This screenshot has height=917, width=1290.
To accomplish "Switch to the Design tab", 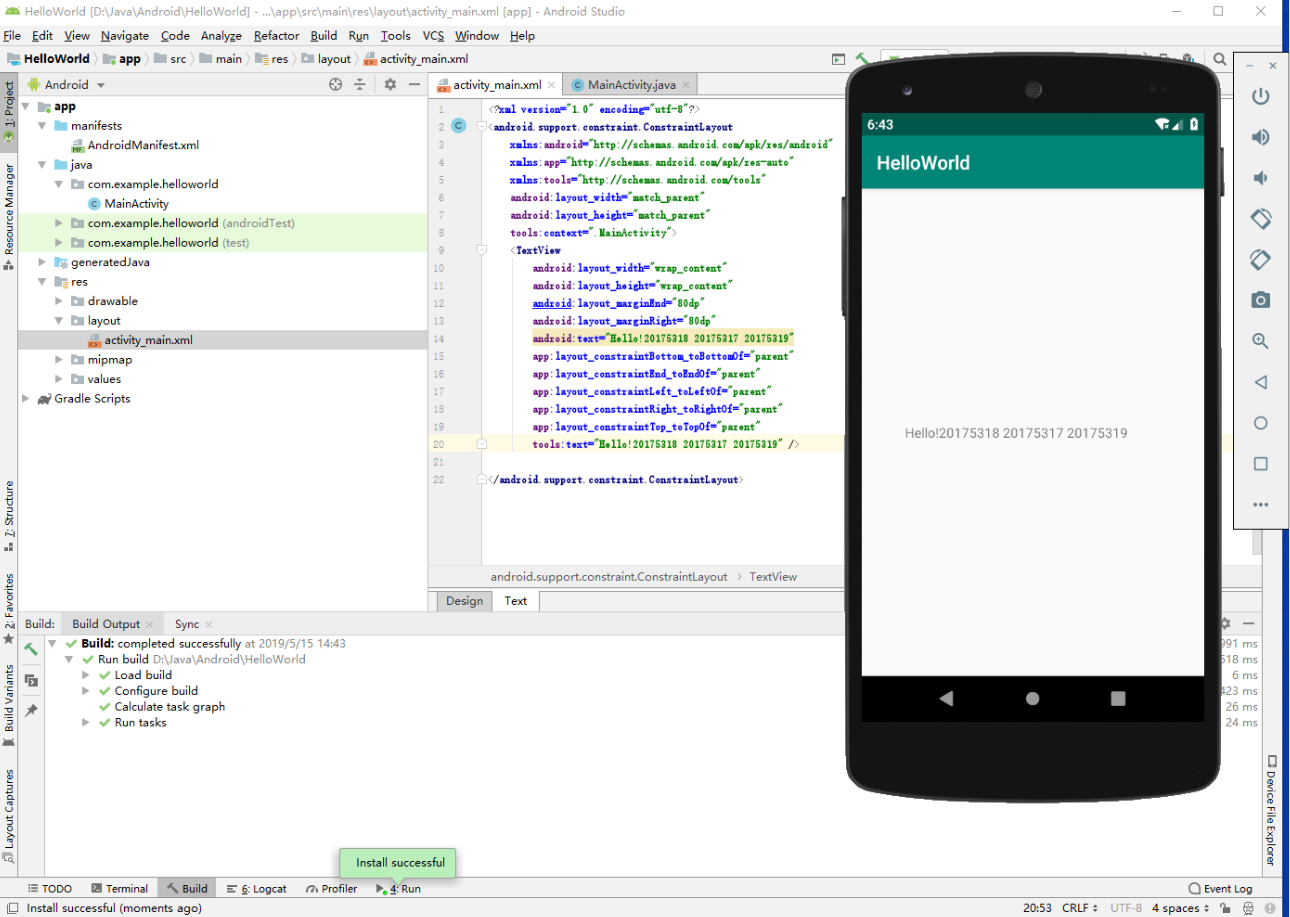I will click(x=464, y=601).
